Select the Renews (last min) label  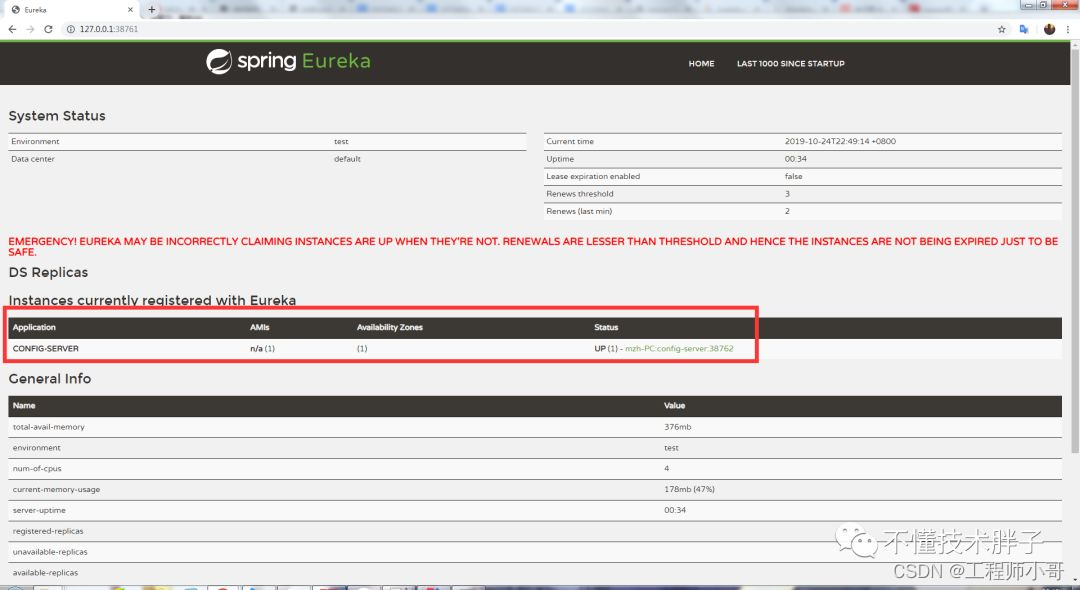579,211
